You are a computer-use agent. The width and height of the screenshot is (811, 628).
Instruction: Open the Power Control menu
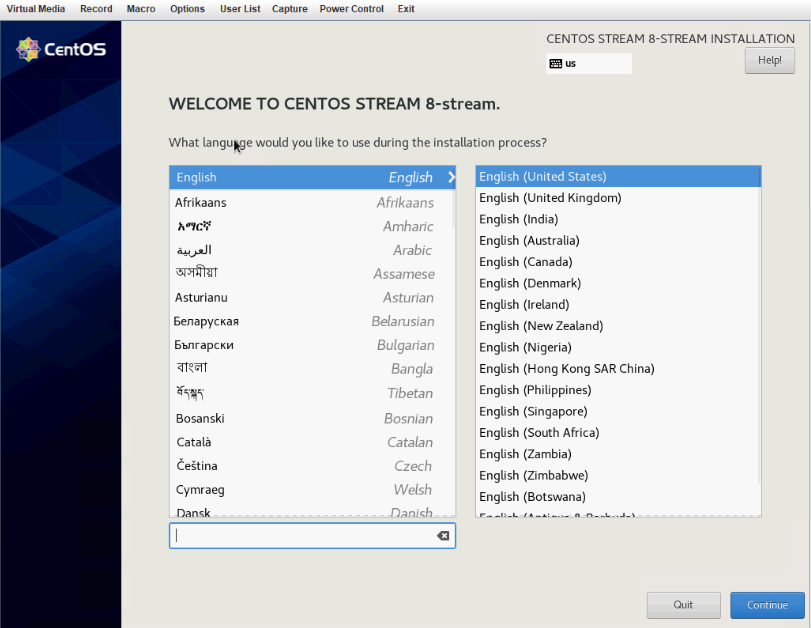coord(352,9)
